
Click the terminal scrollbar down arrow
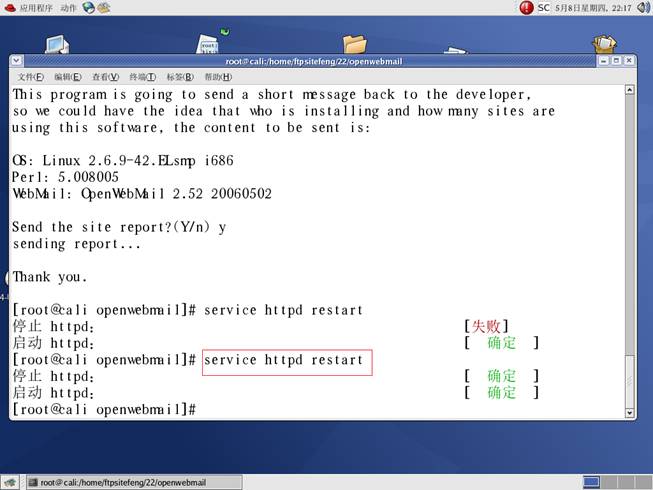629,411
